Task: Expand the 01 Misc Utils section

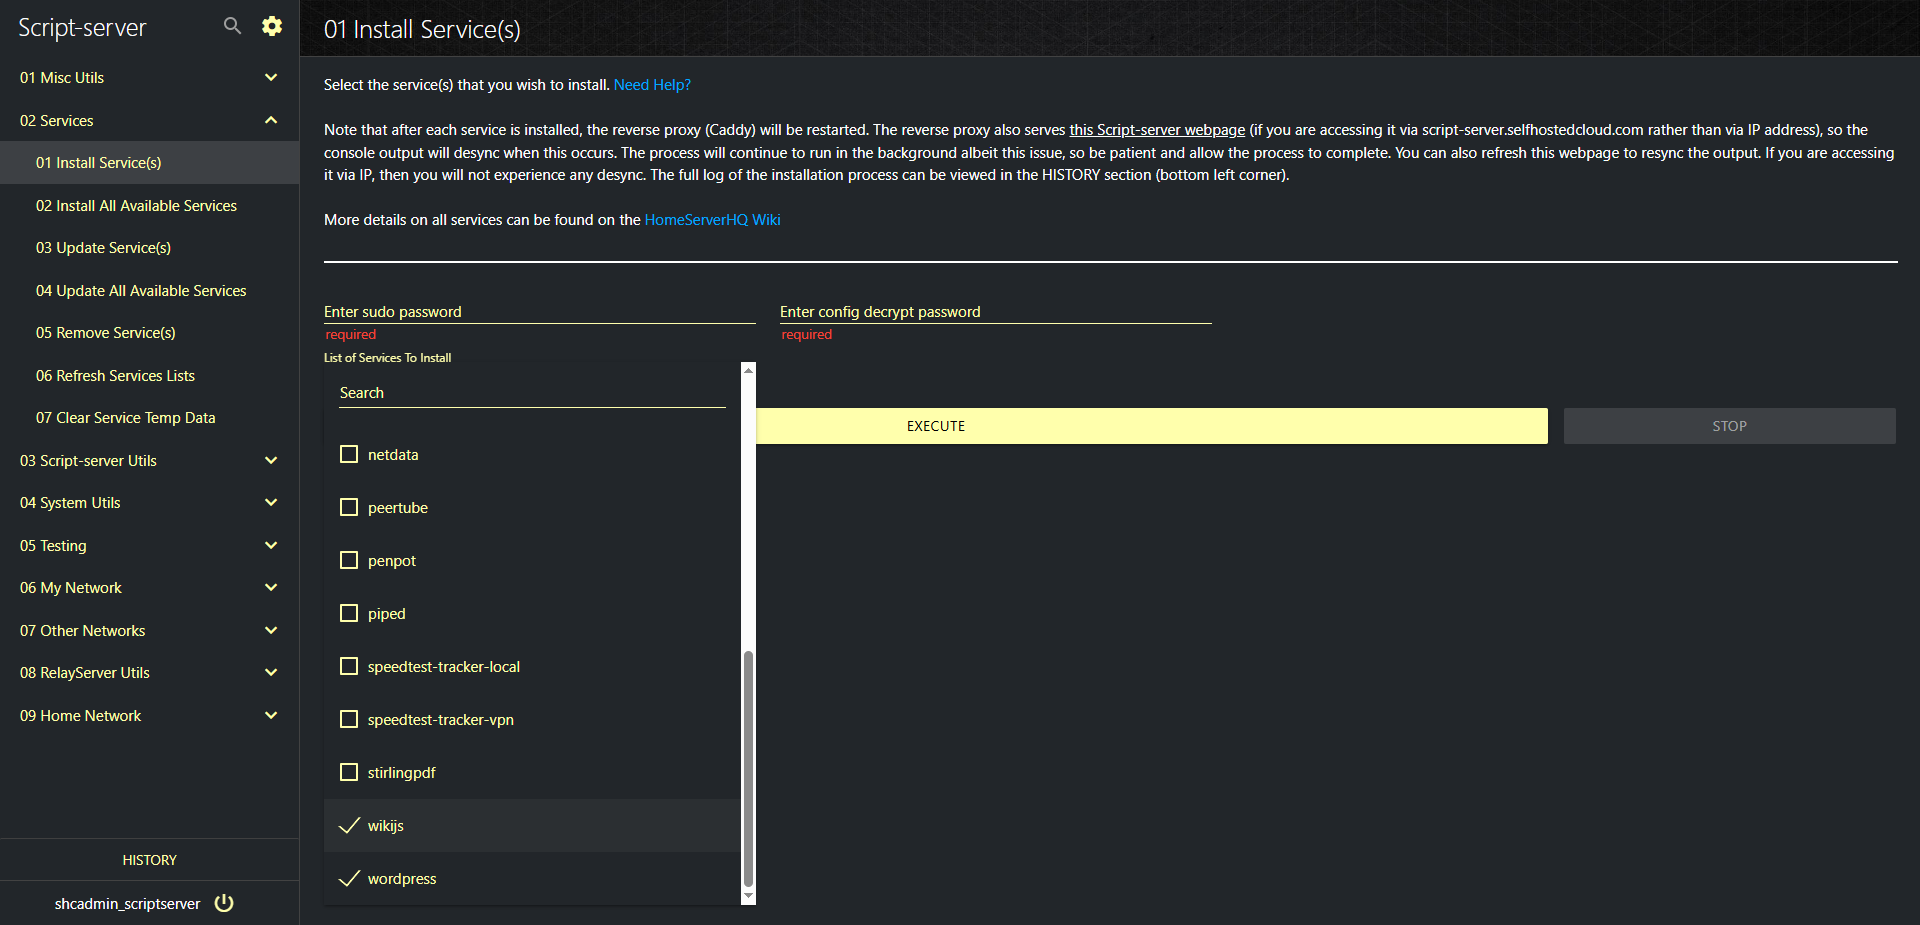Action: (x=270, y=78)
